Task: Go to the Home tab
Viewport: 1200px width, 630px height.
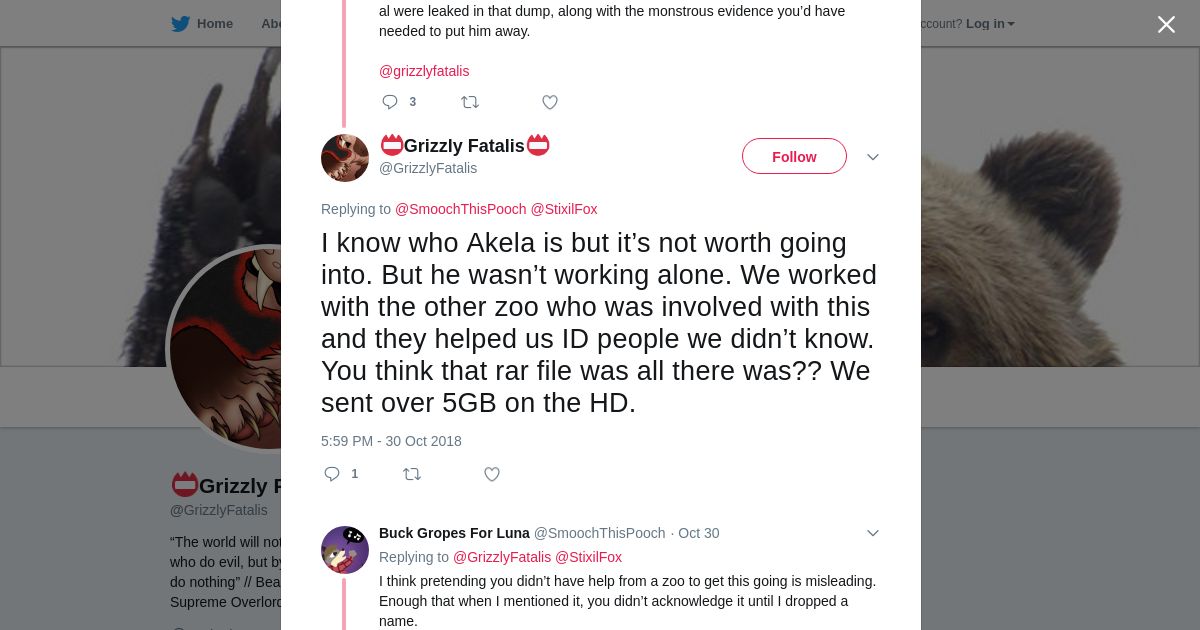Action: (214, 24)
